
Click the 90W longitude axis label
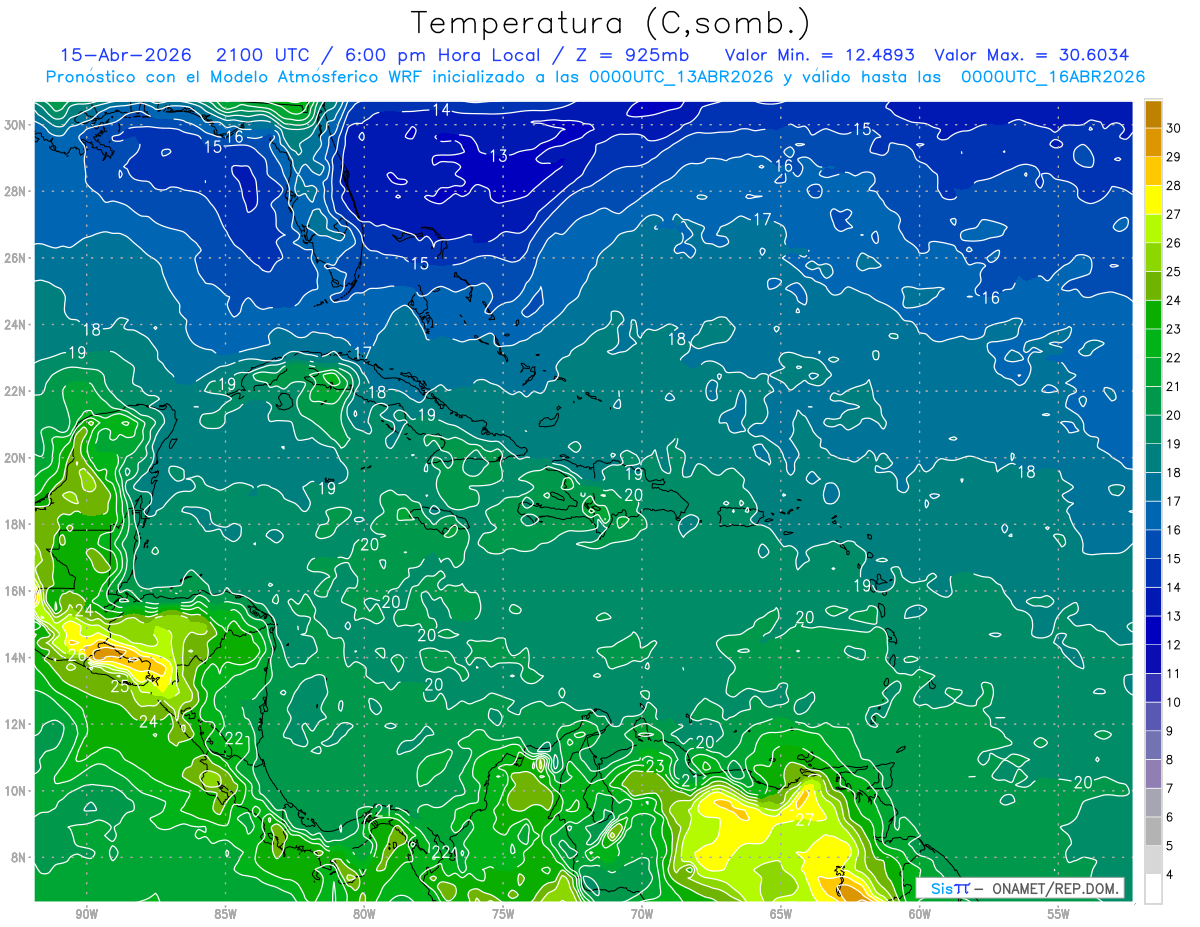(x=86, y=914)
